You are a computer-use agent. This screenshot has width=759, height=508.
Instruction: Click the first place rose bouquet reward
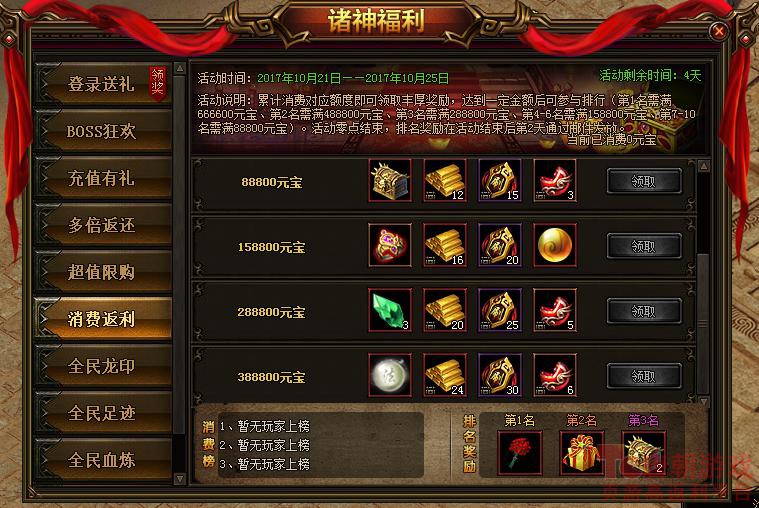click(x=519, y=453)
